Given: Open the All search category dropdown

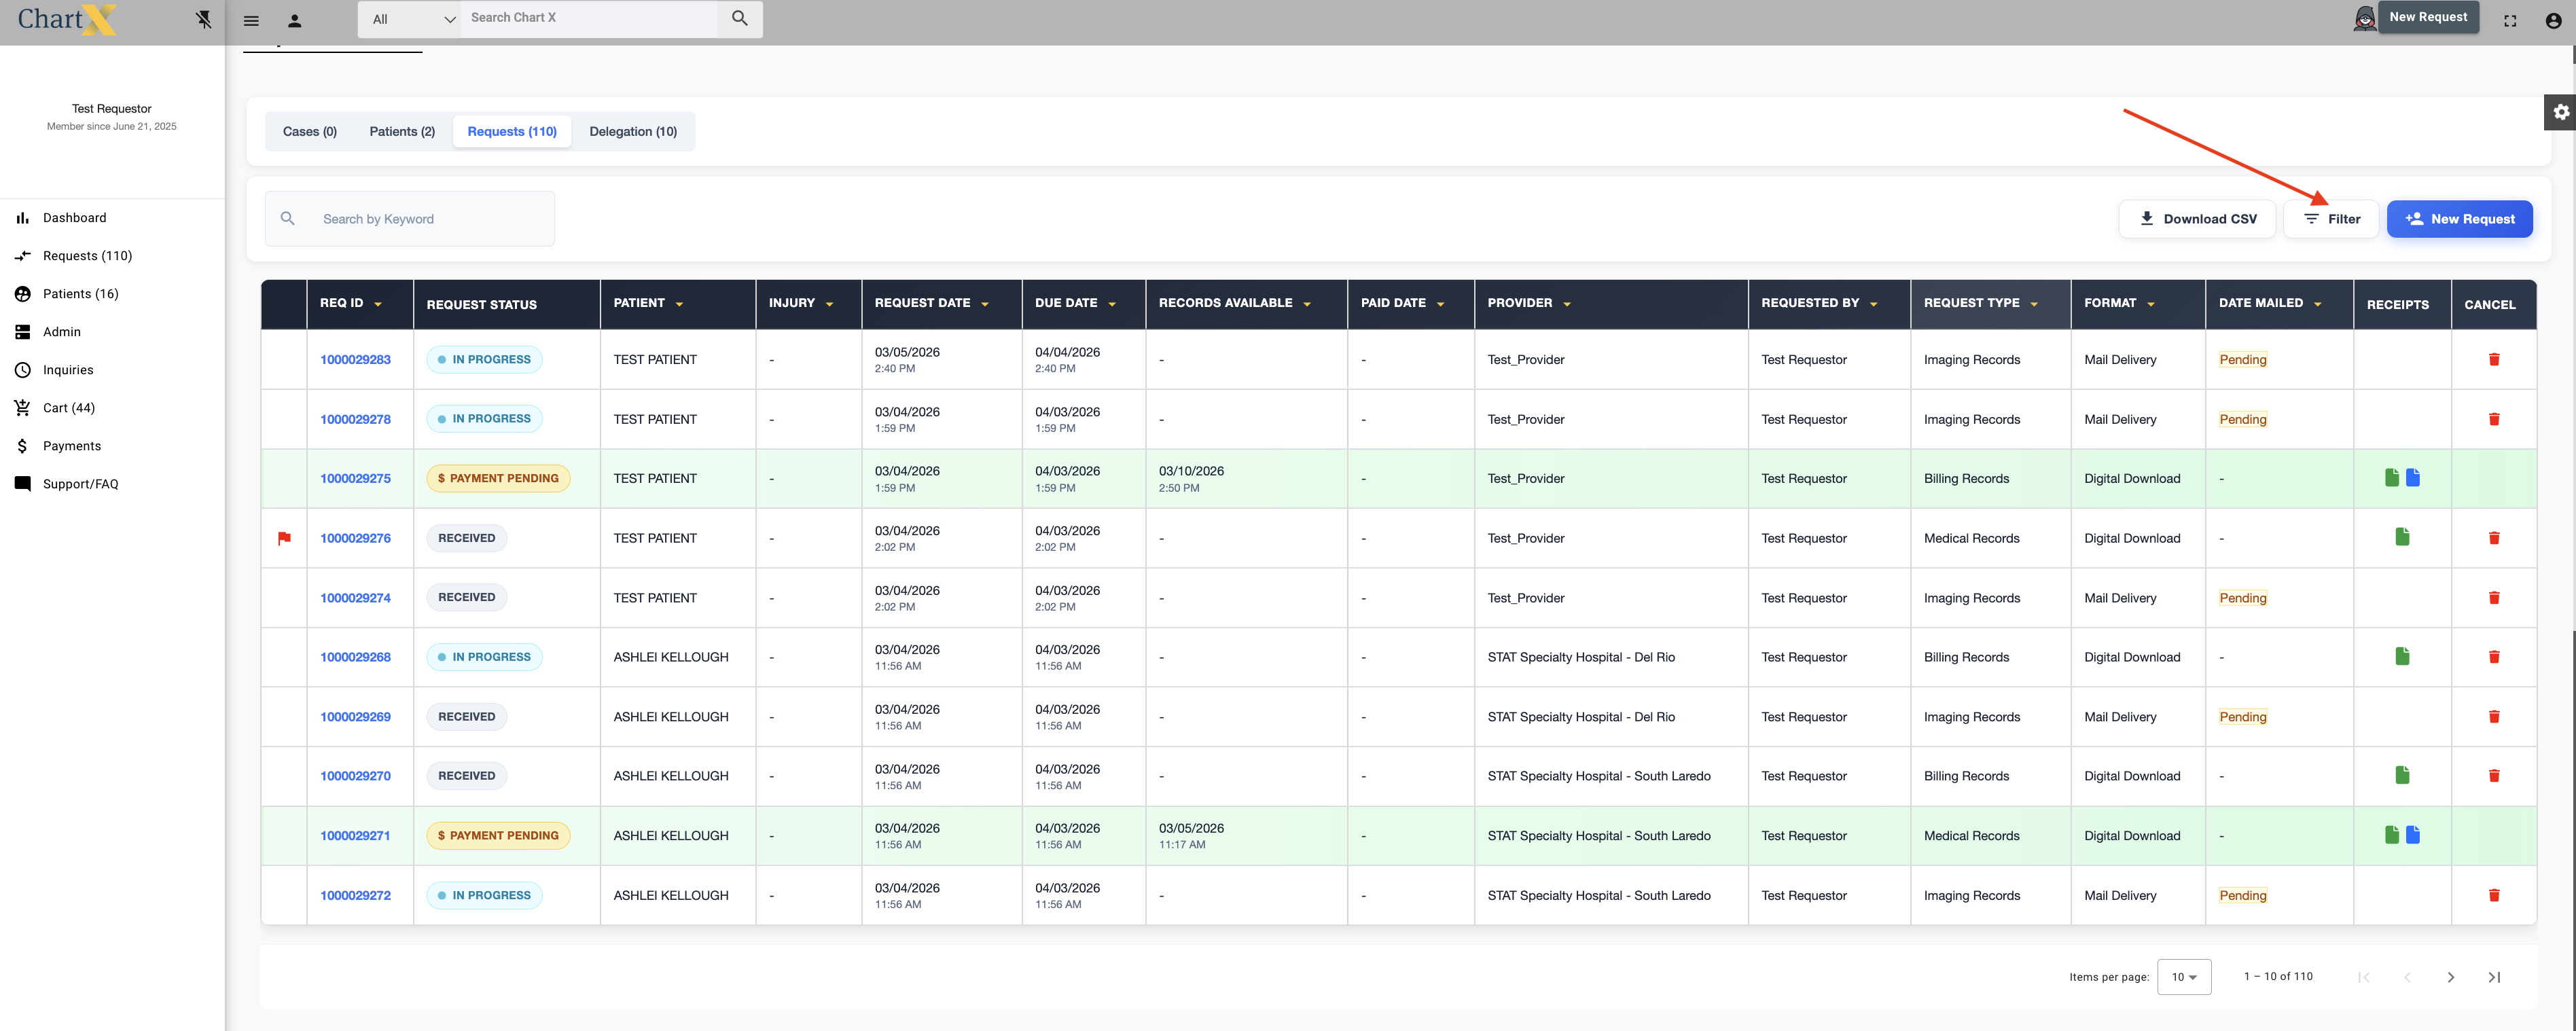Looking at the screenshot, I should click(412, 19).
